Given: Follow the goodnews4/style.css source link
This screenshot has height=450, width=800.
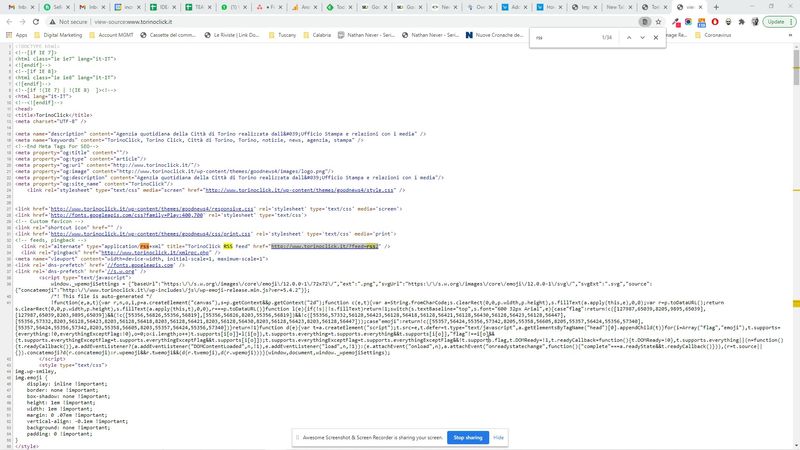Looking at the screenshot, I should click(x=299, y=190).
